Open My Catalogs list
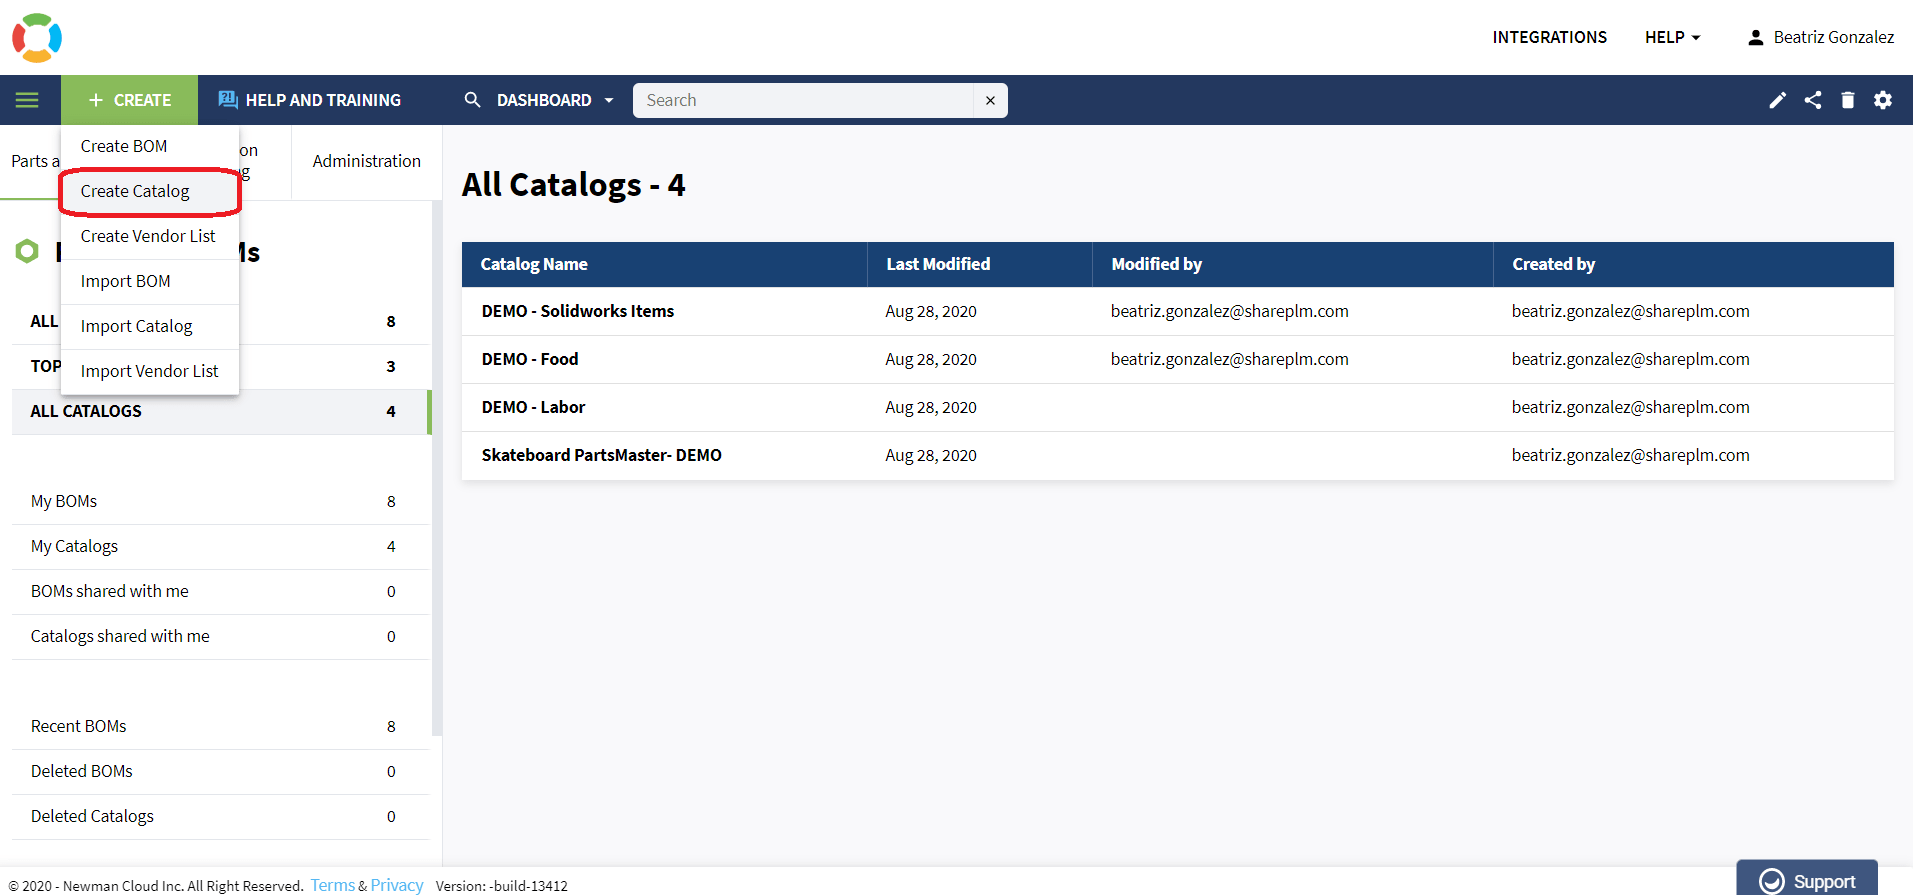This screenshot has width=1913, height=895. [x=221, y=546]
